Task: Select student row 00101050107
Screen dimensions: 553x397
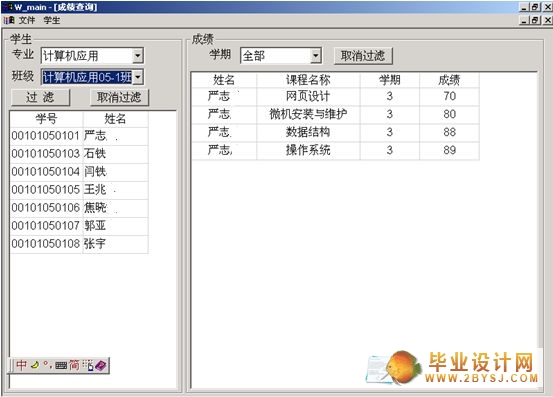Action: tap(79, 226)
